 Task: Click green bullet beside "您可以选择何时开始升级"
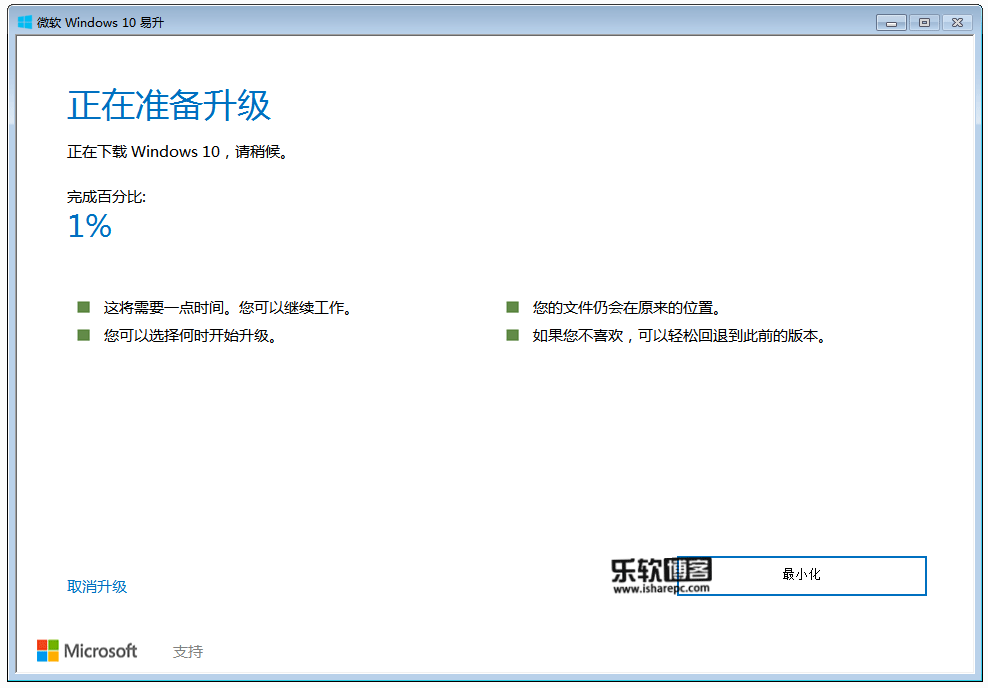point(84,335)
